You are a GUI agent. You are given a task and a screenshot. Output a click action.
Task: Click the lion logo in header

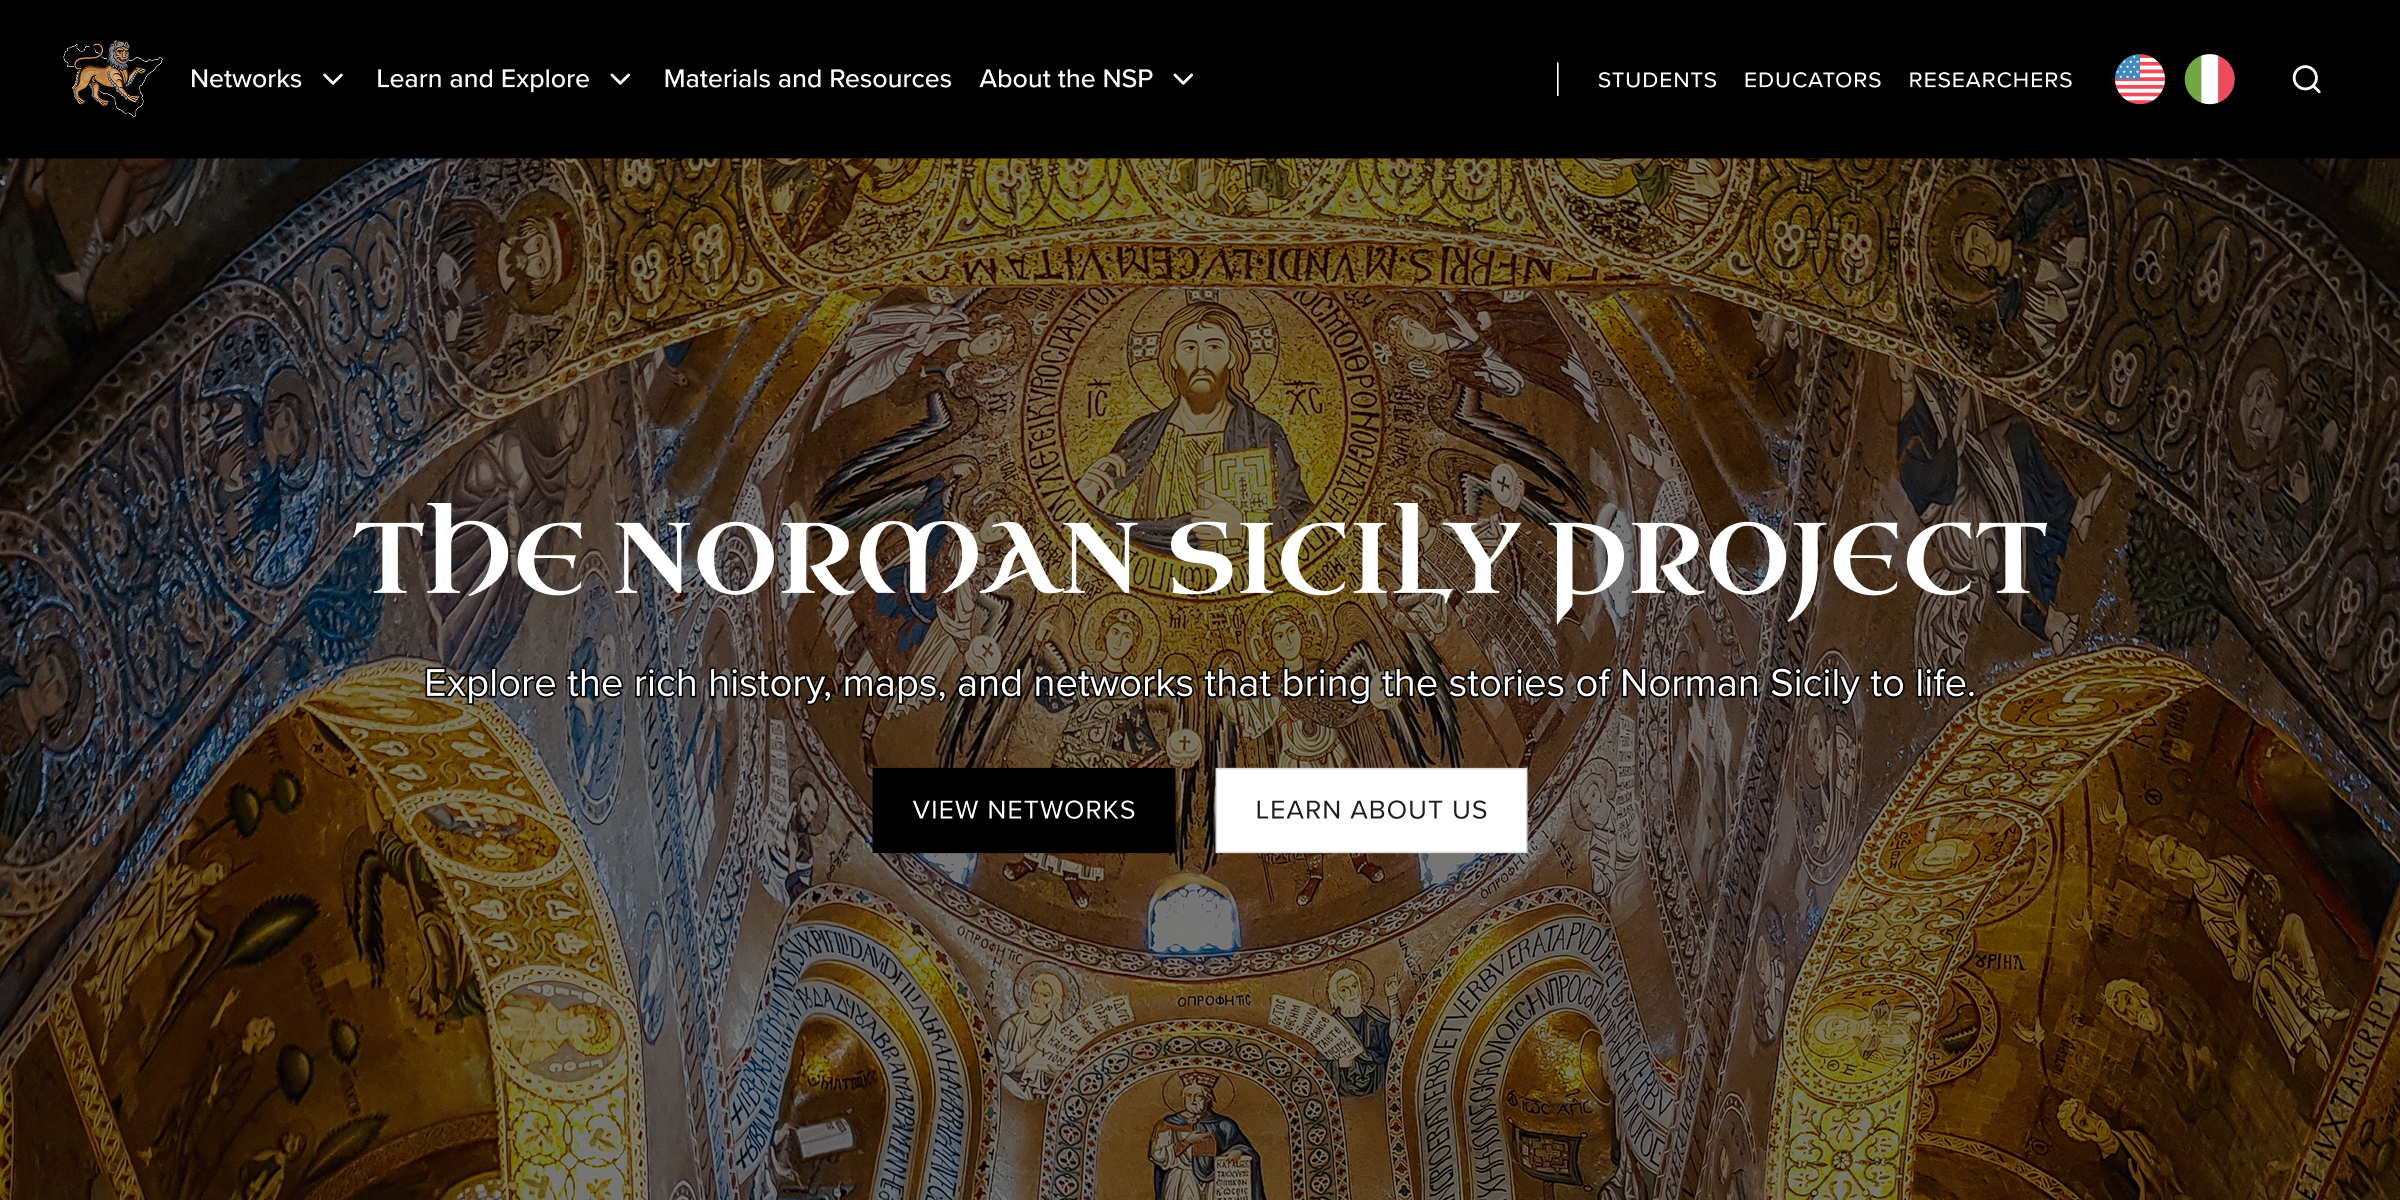tap(112, 78)
